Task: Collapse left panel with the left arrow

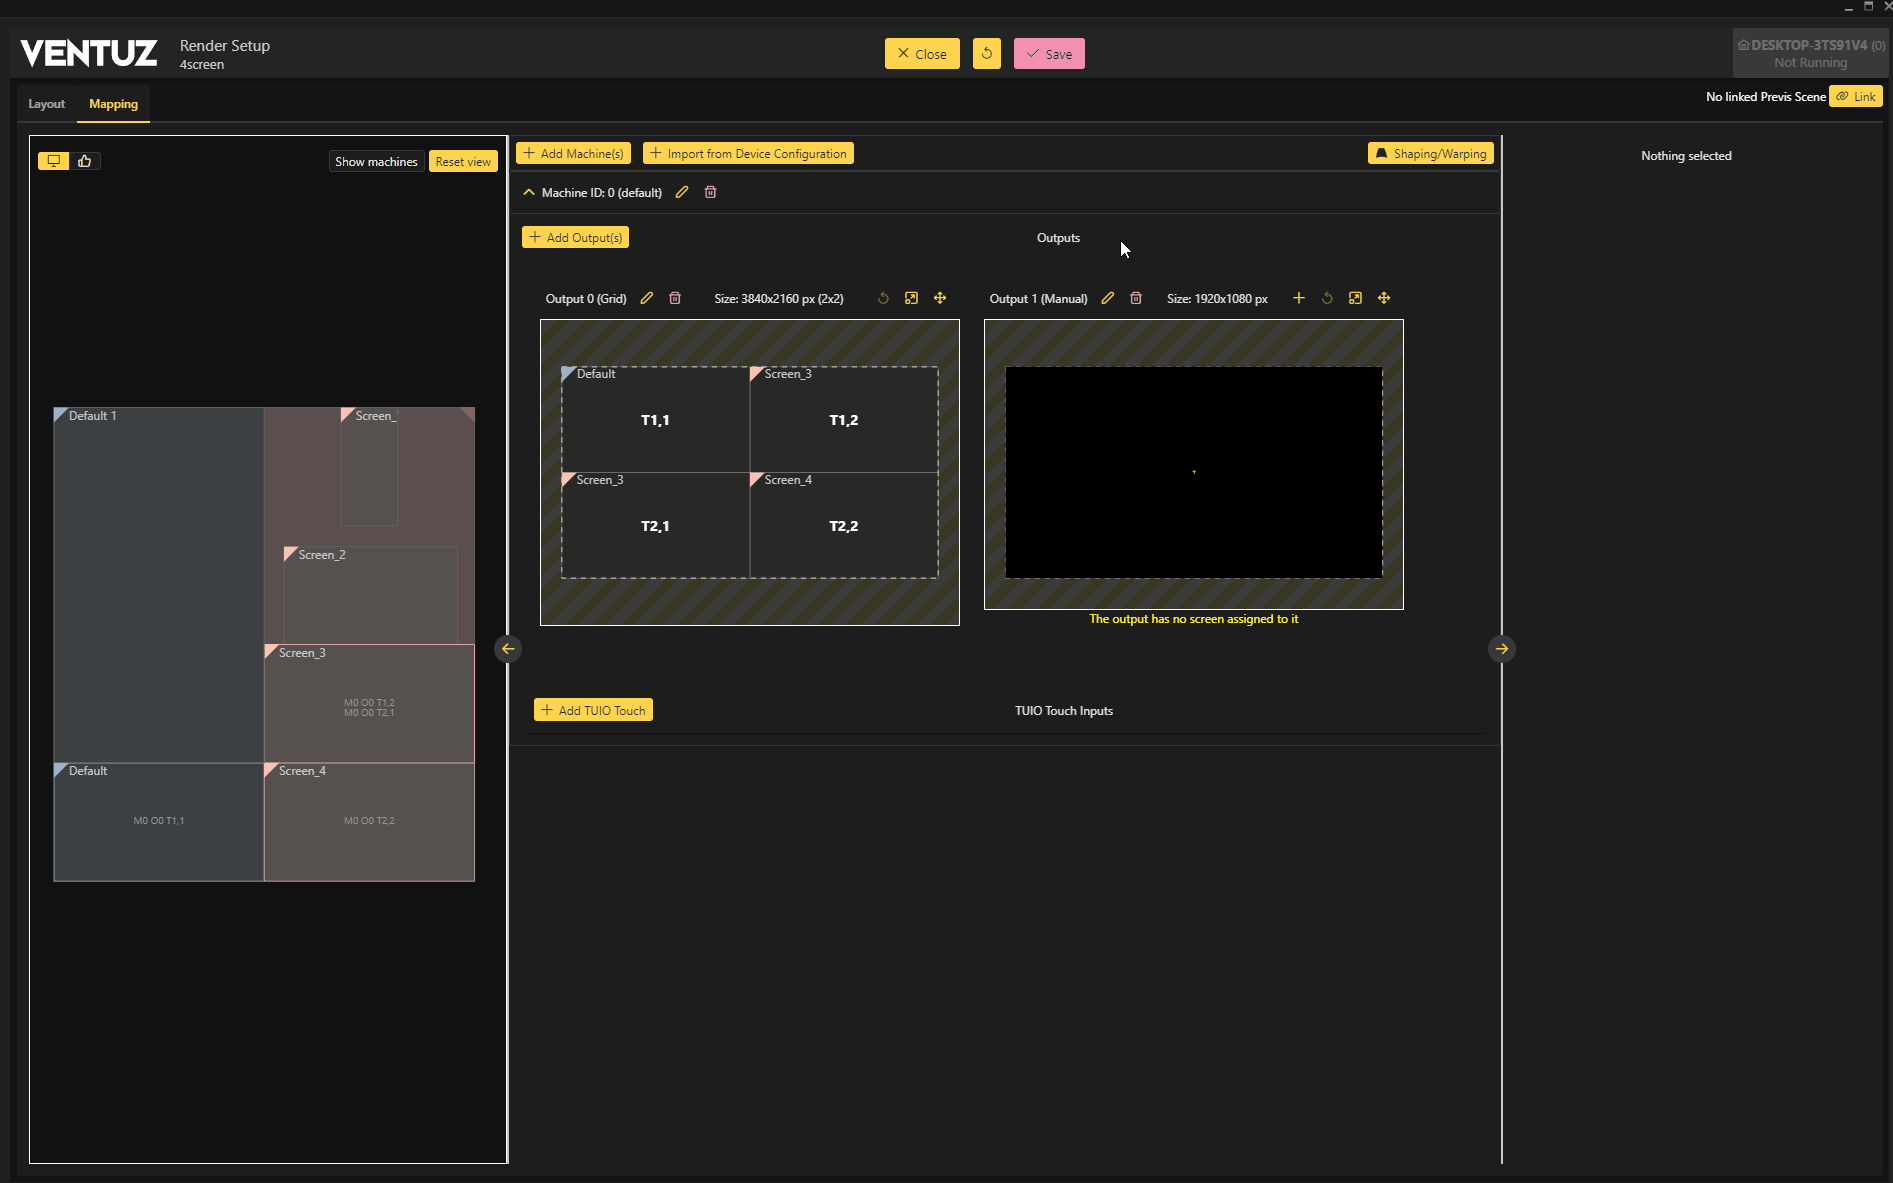Action: tap(508, 649)
